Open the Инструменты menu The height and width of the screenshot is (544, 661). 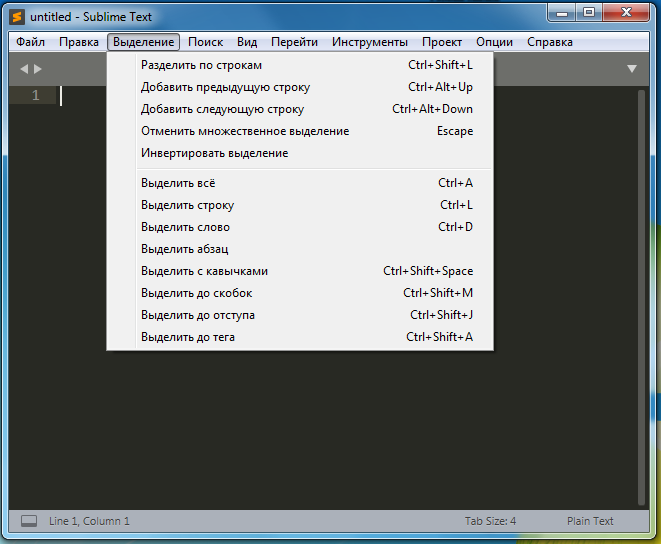point(370,42)
